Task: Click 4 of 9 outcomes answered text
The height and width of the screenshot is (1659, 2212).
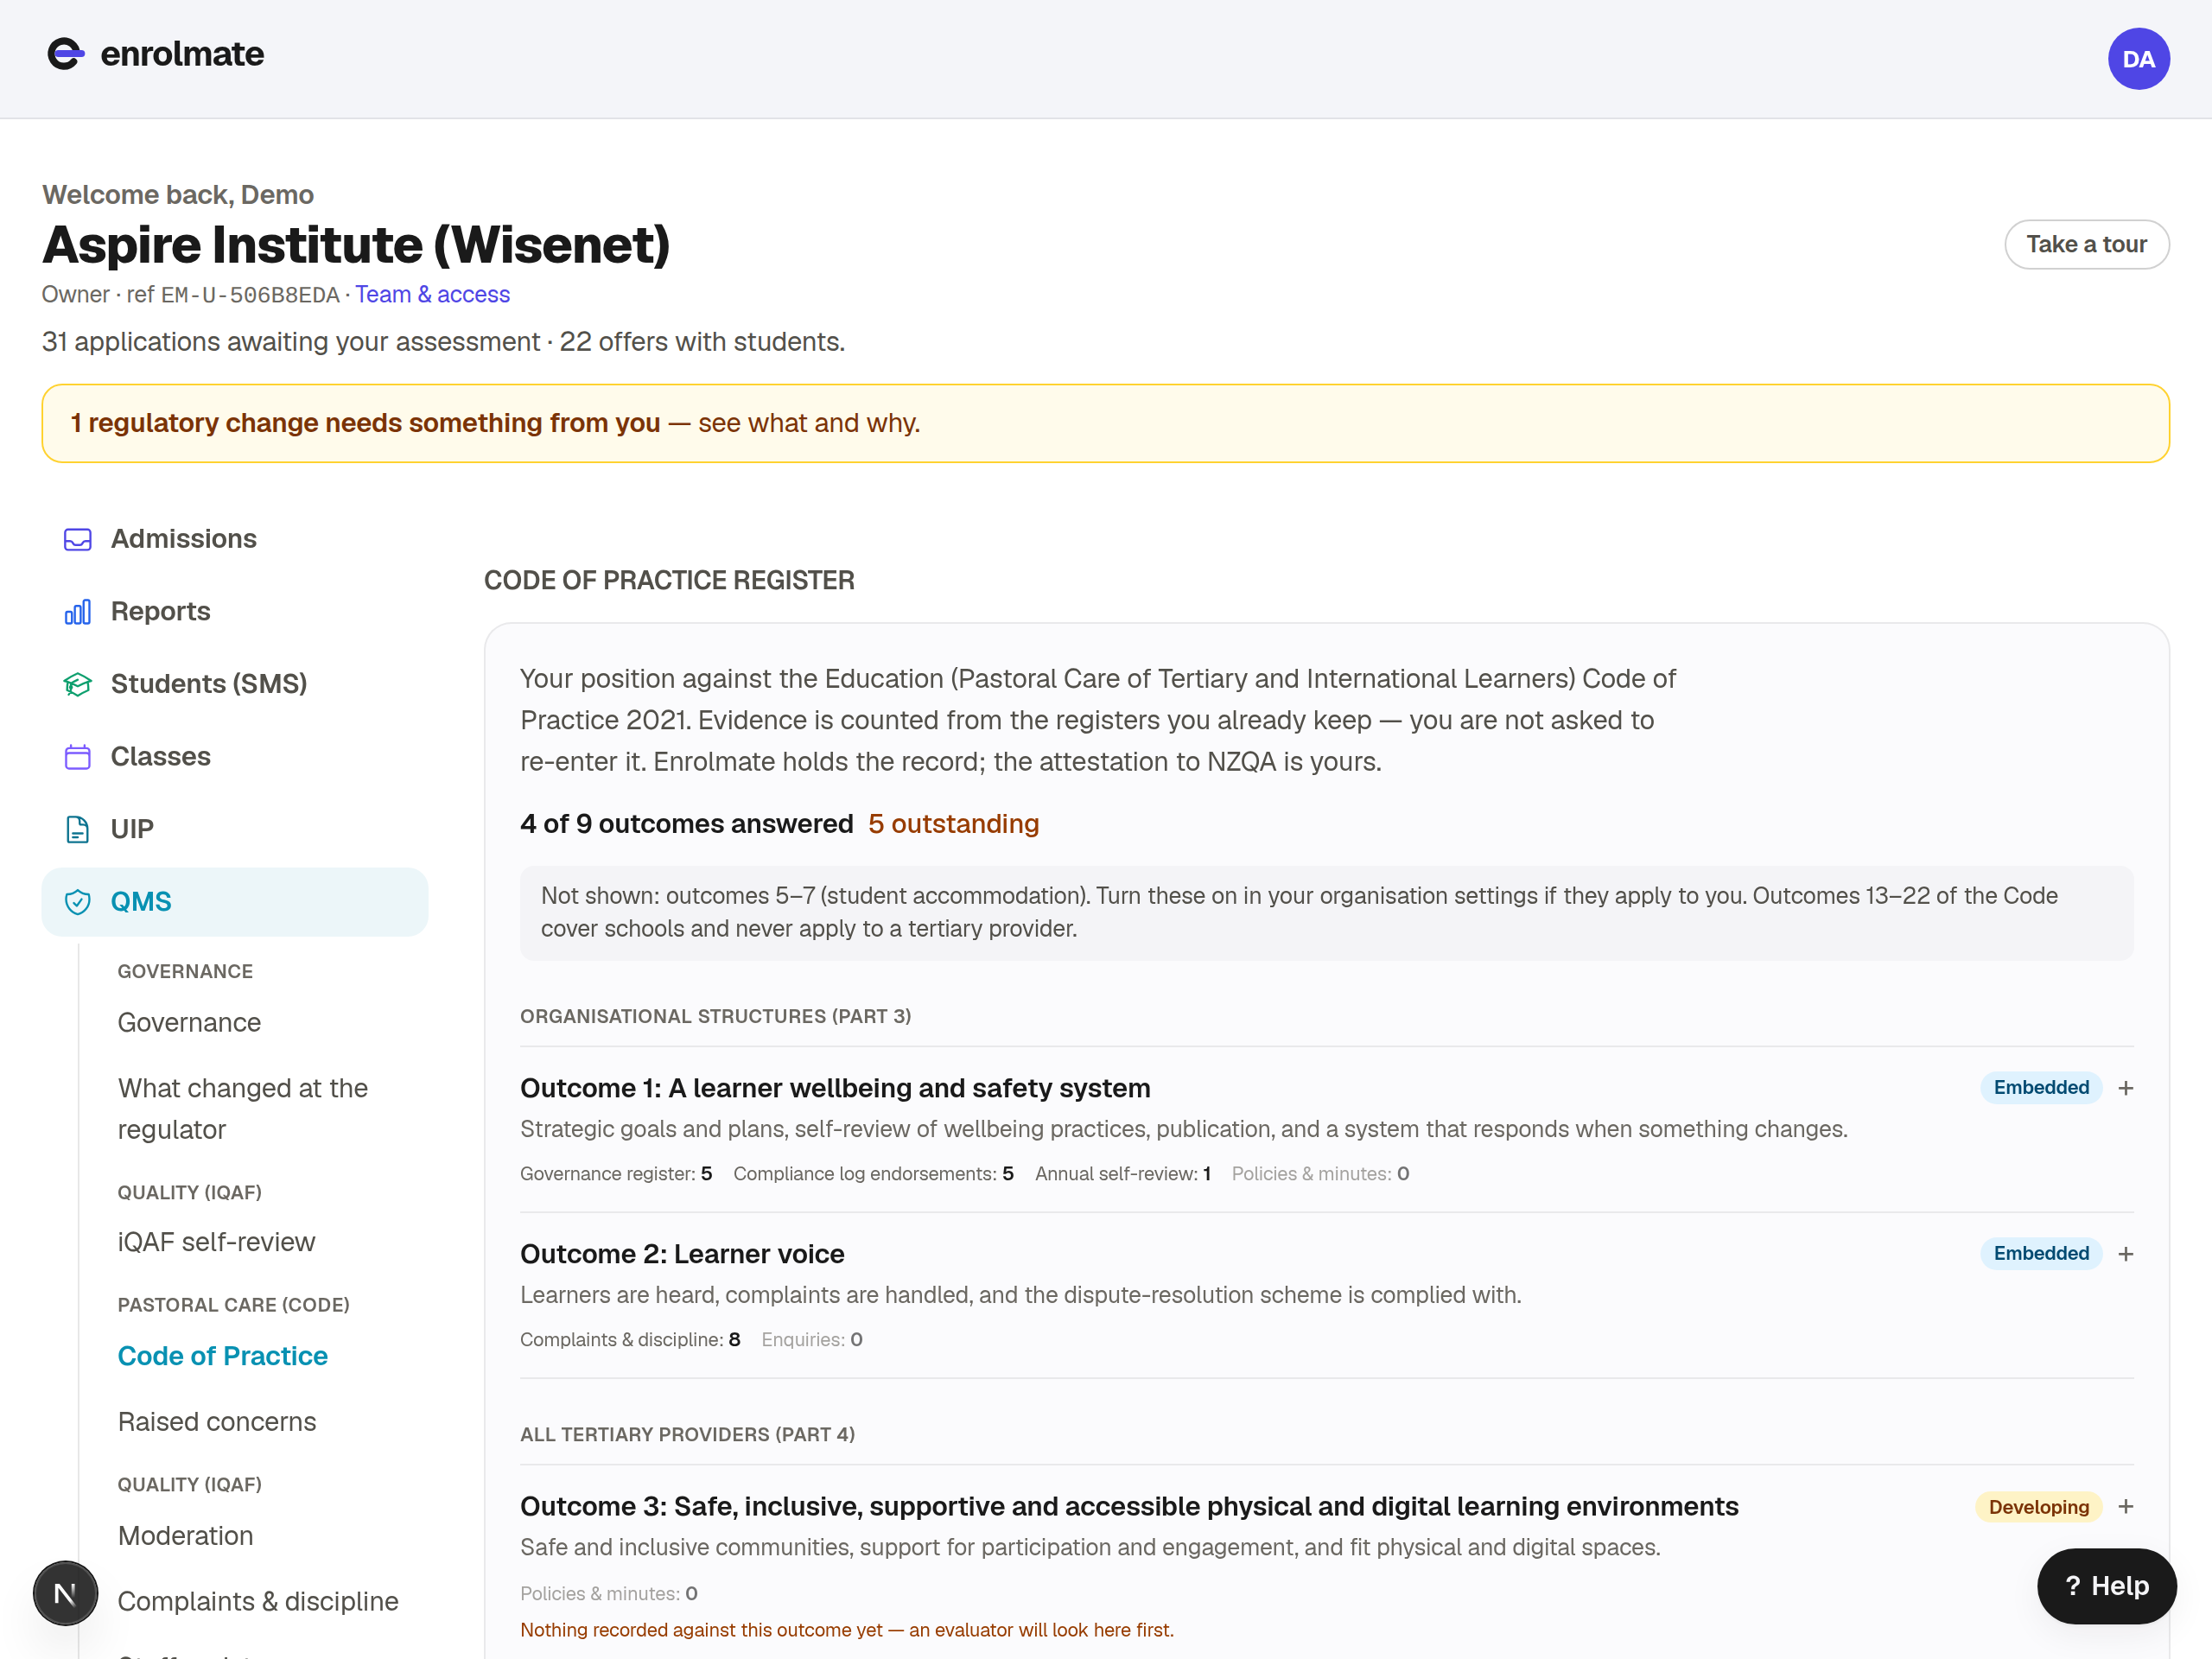Action: pyautogui.click(x=687, y=824)
